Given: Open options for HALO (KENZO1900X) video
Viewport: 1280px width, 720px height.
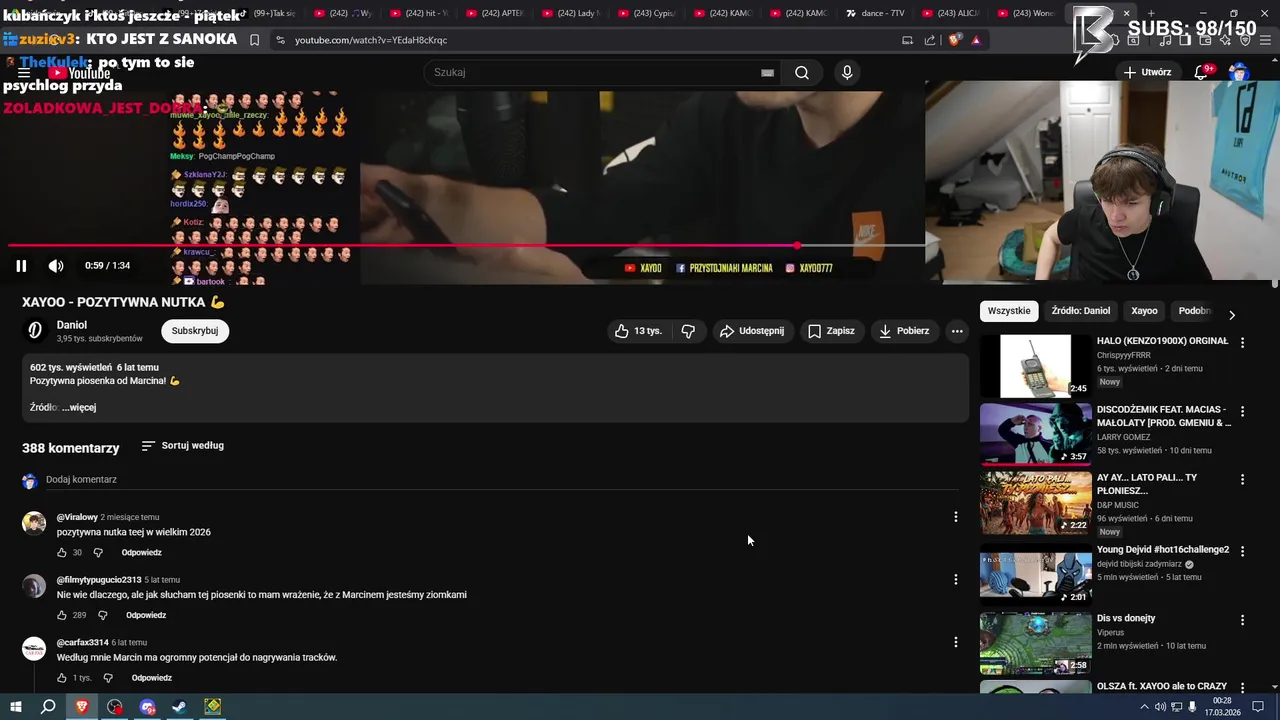Looking at the screenshot, I should pos(1243,342).
